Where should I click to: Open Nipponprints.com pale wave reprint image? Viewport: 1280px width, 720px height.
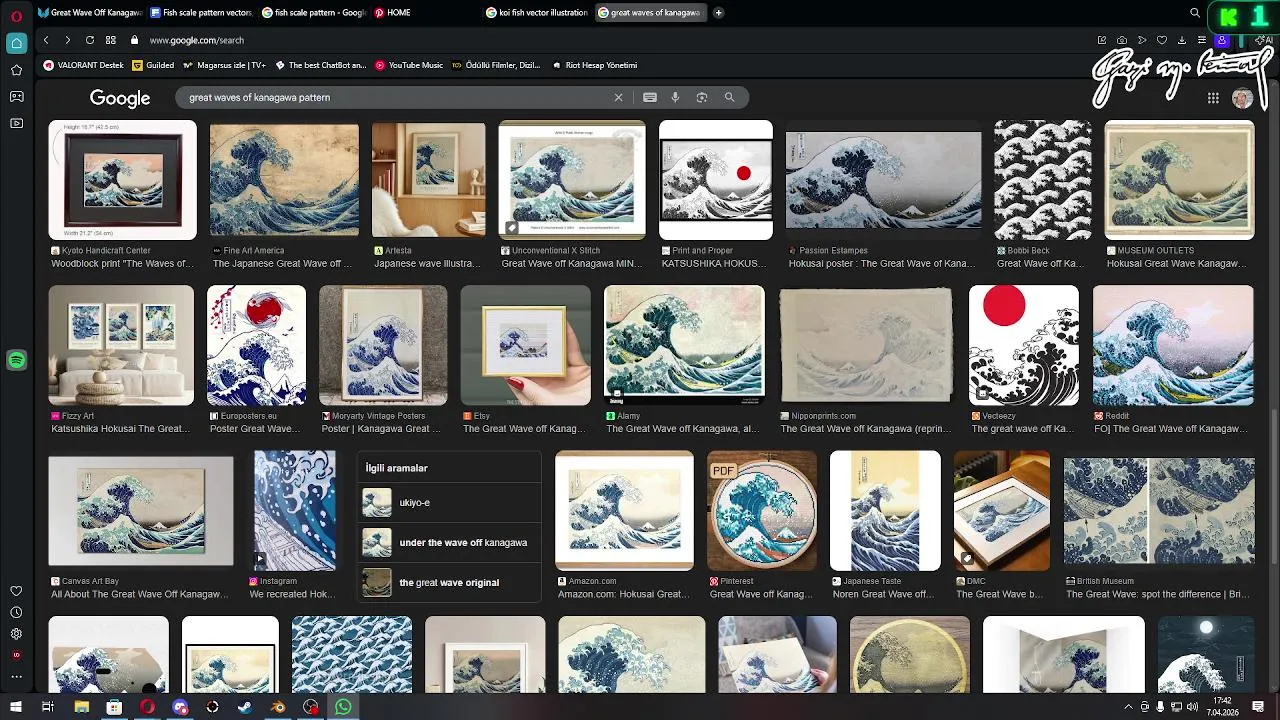(x=866, y=345)
